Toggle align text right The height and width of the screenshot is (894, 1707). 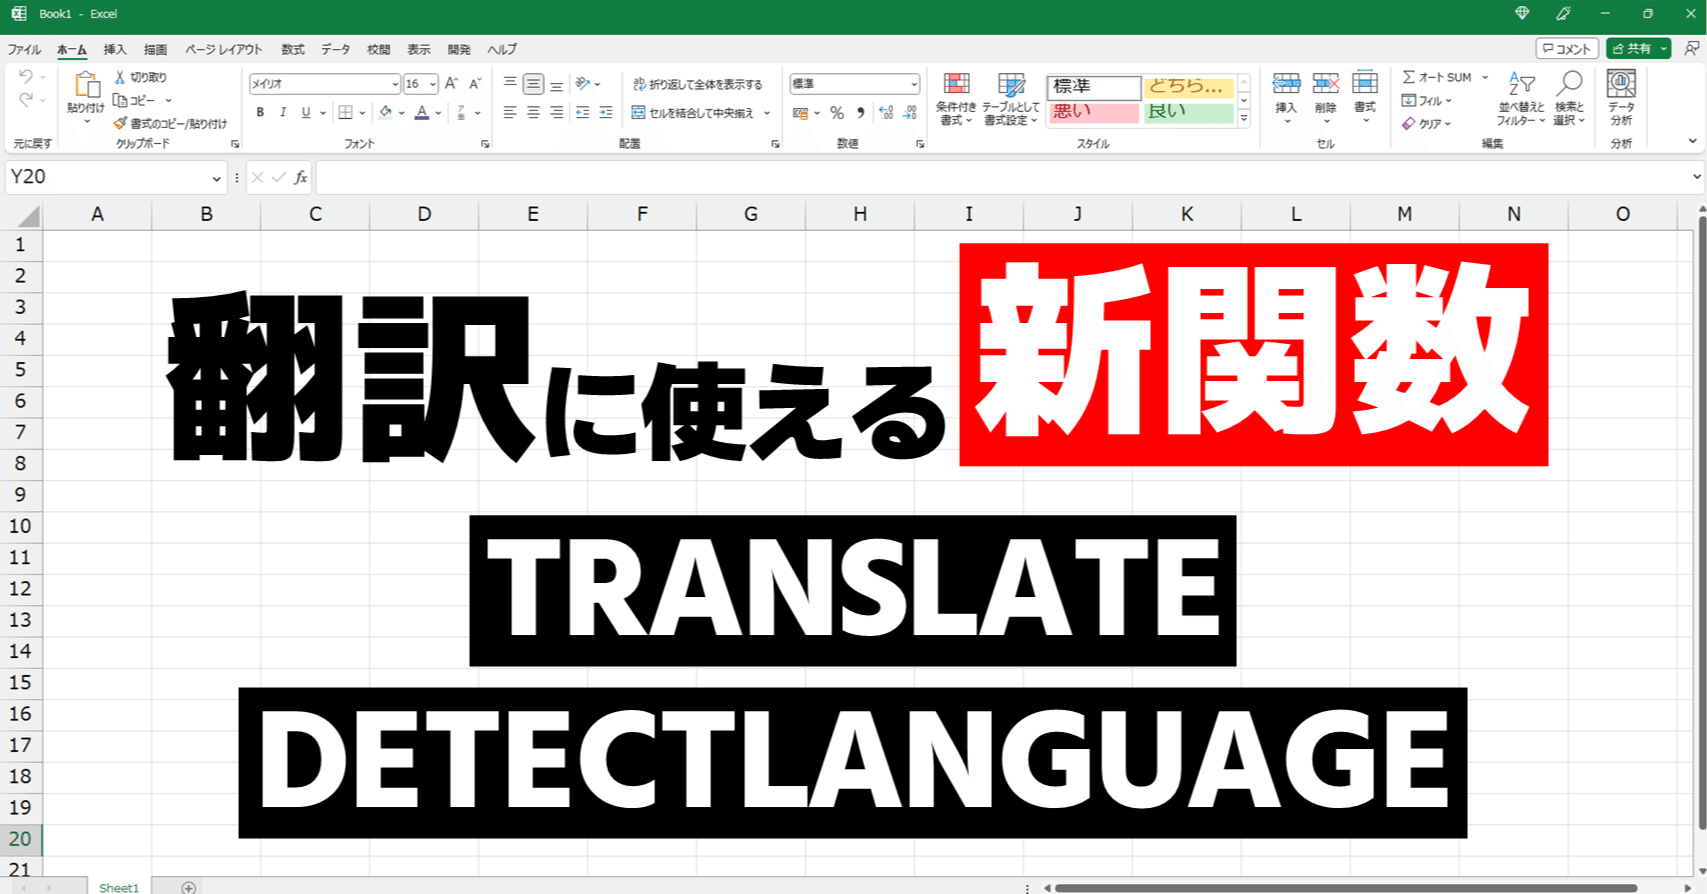[556, 113]
